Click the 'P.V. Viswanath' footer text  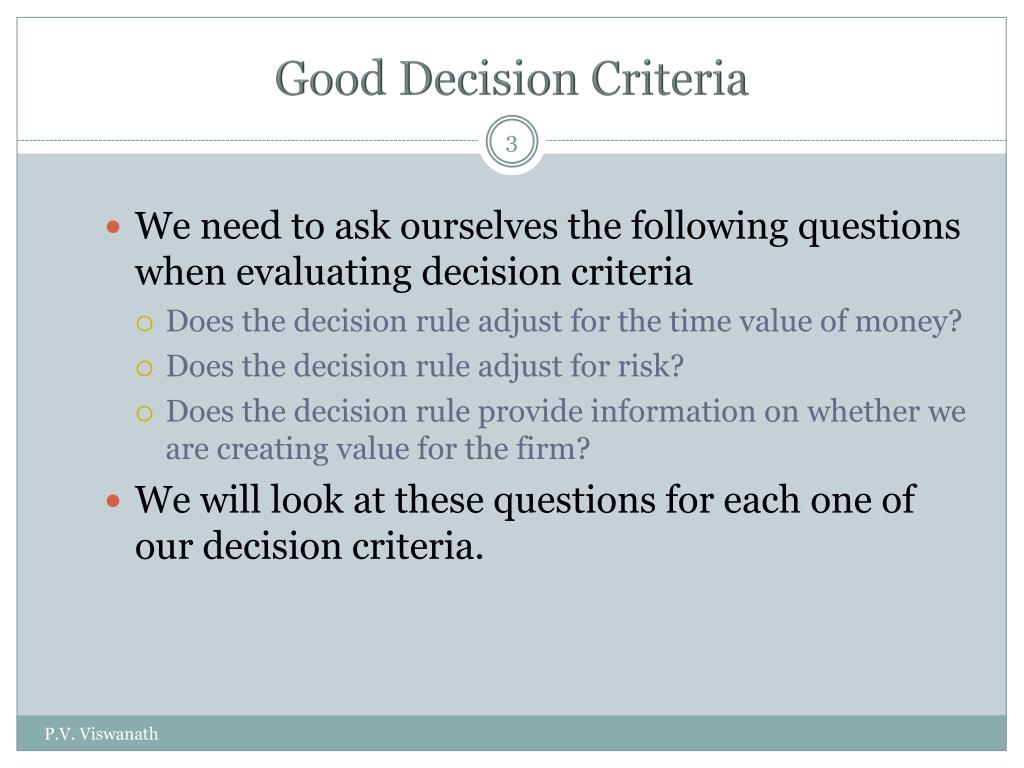coord(101,734)
